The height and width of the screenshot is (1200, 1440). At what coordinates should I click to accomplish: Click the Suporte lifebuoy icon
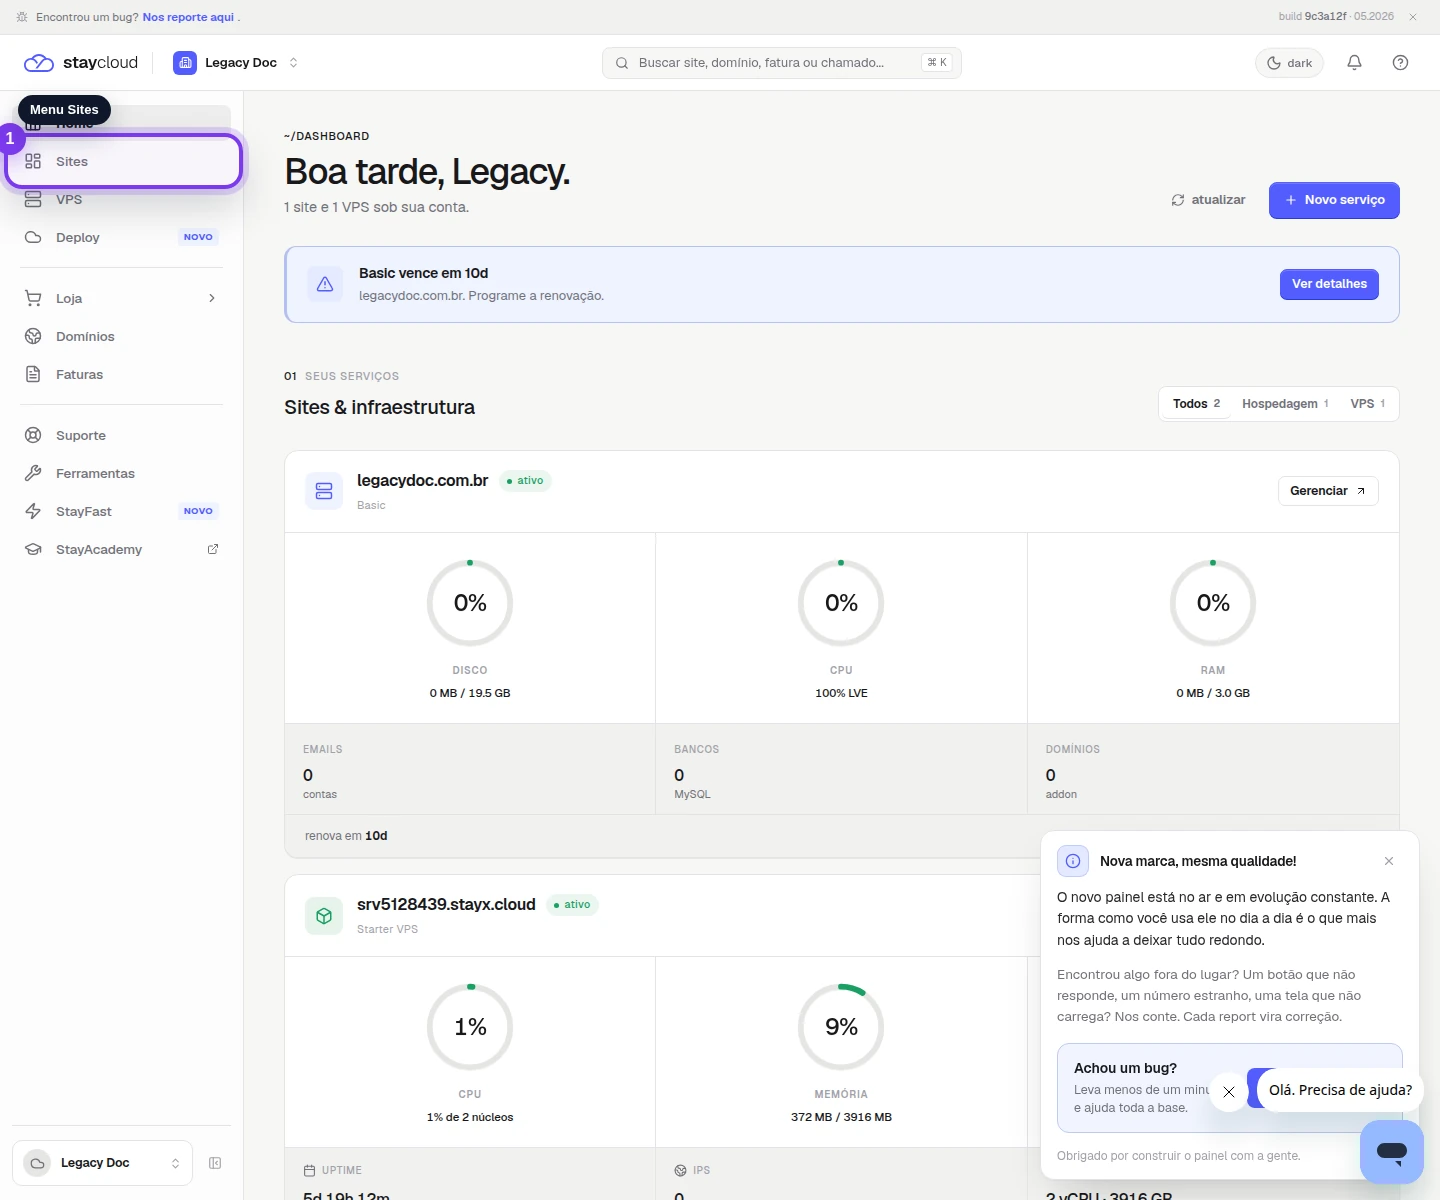(x=33, y=435)
